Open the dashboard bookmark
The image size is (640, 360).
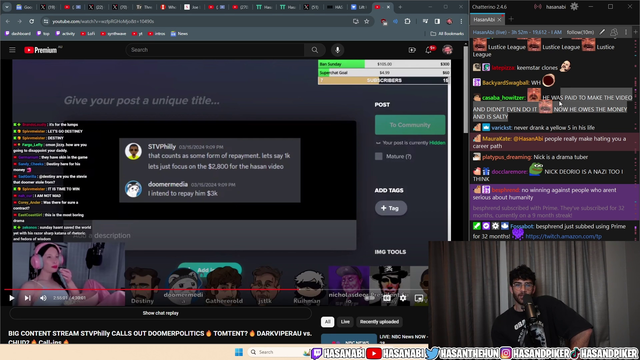click(18, 33)
